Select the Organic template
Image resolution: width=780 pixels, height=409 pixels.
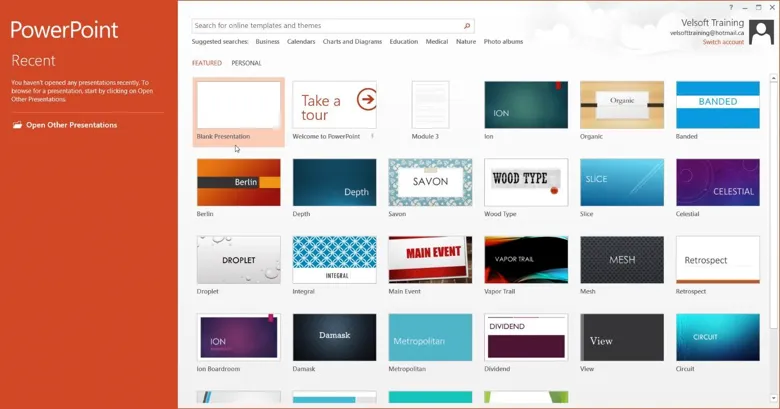(622, 105)
